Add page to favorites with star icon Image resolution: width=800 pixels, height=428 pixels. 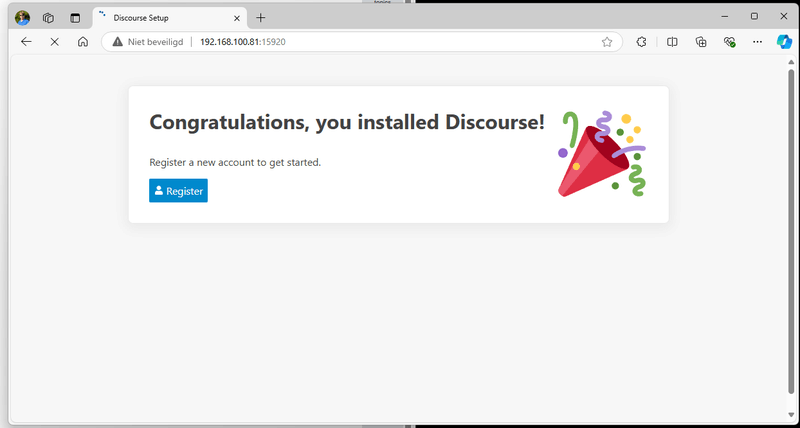(607, 42)
